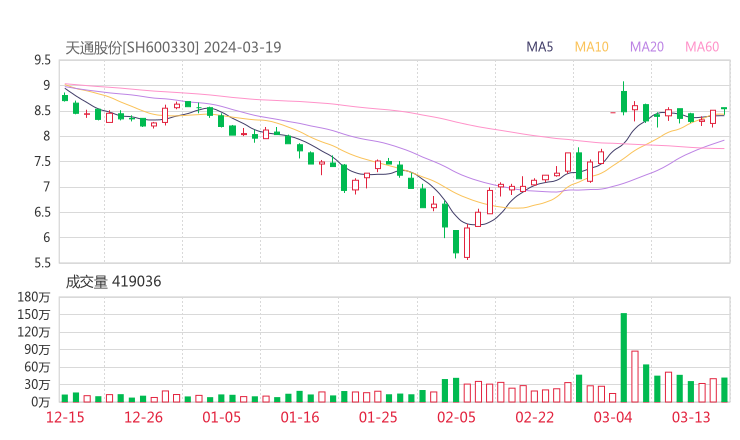Click the MA20 legend label

pyautogui.click(x=647, y=47)
